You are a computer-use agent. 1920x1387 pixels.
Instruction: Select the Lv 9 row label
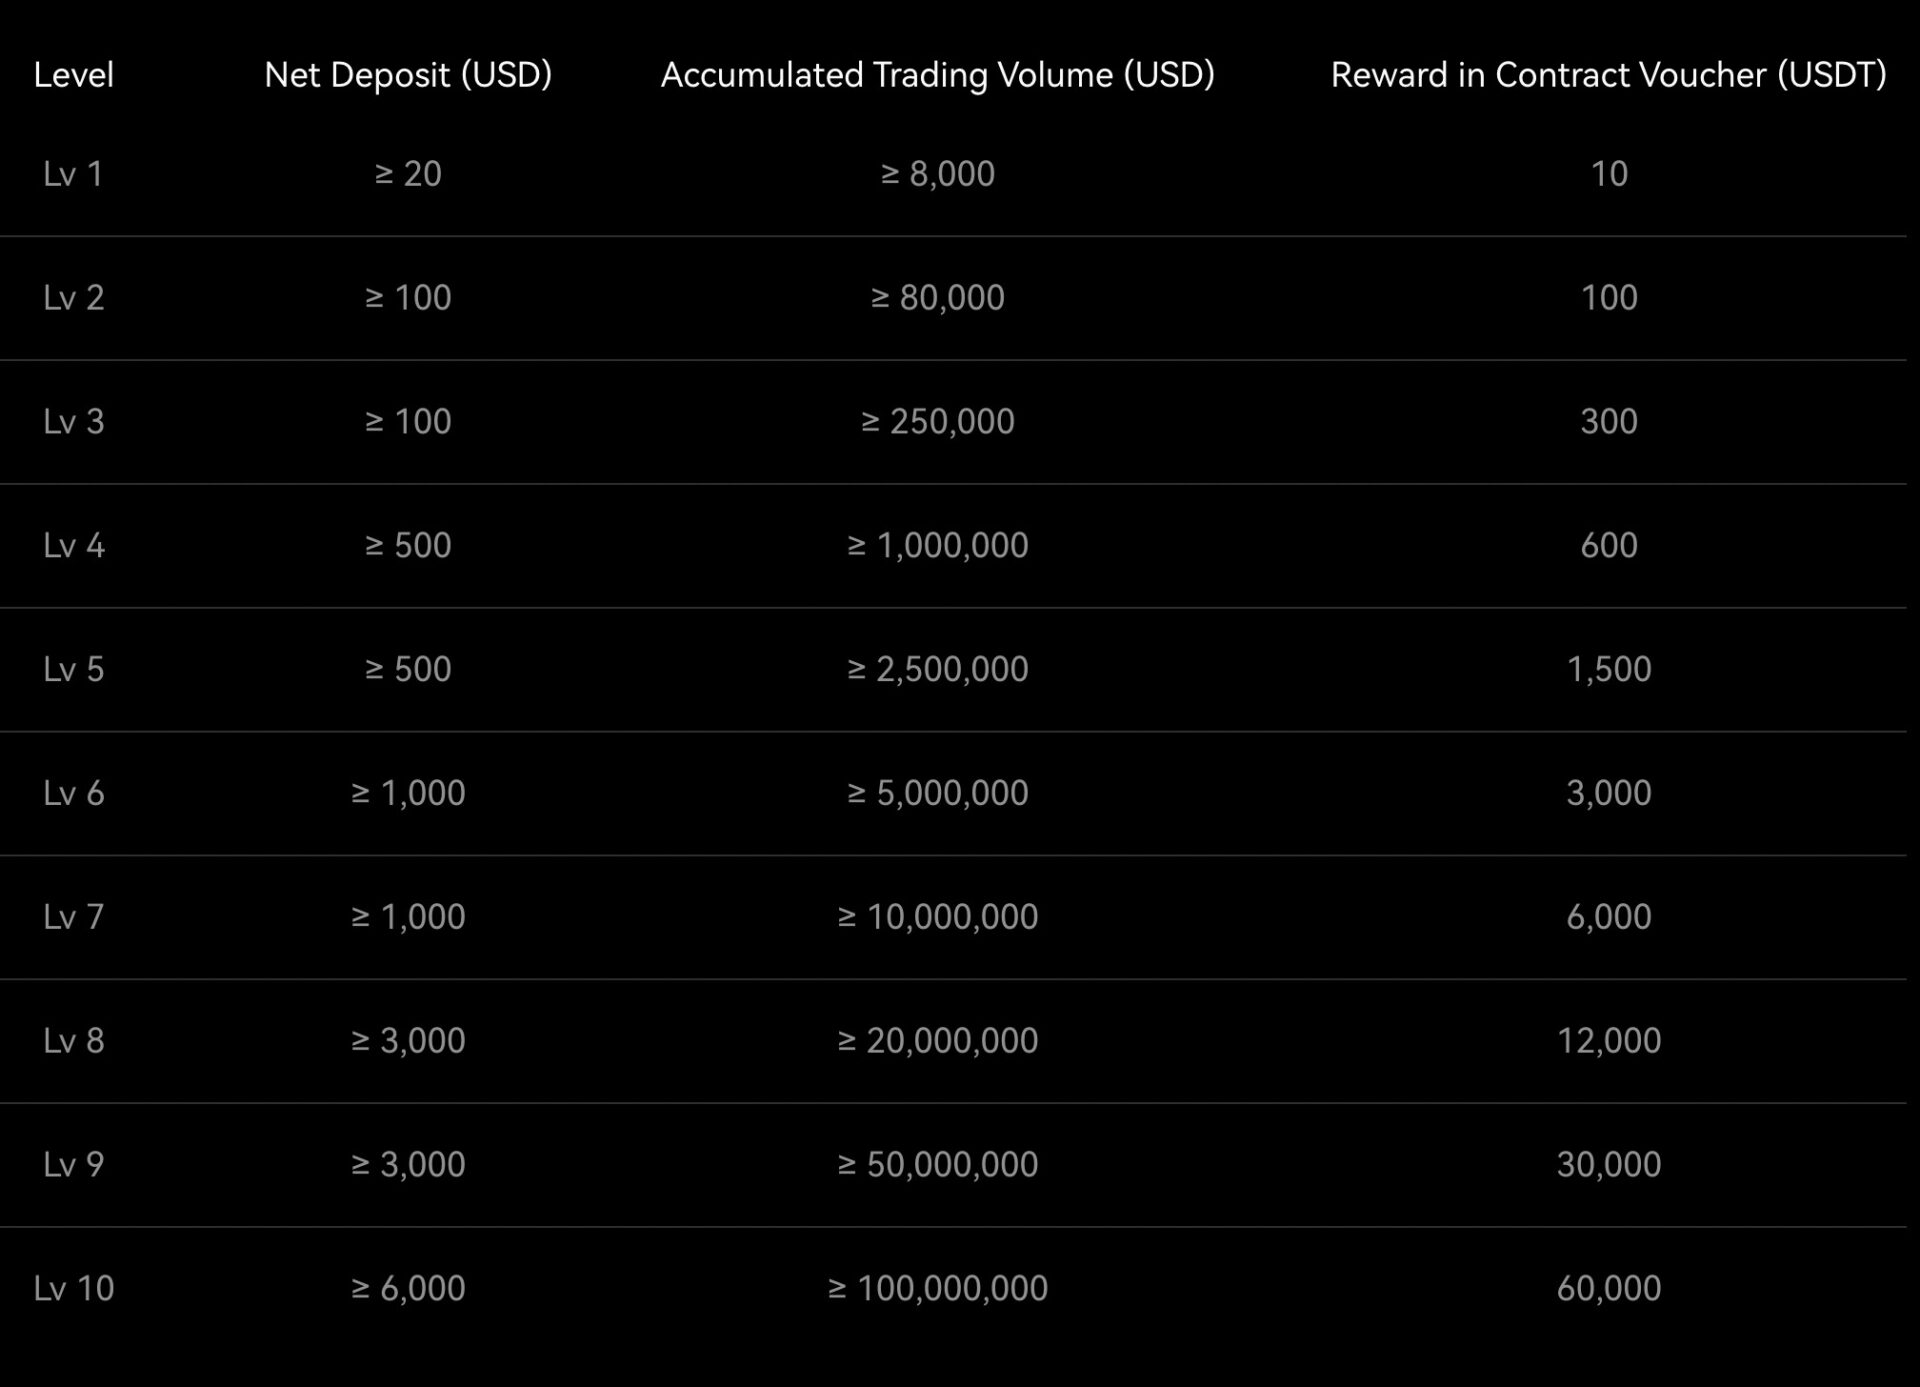pos(73,1165)
